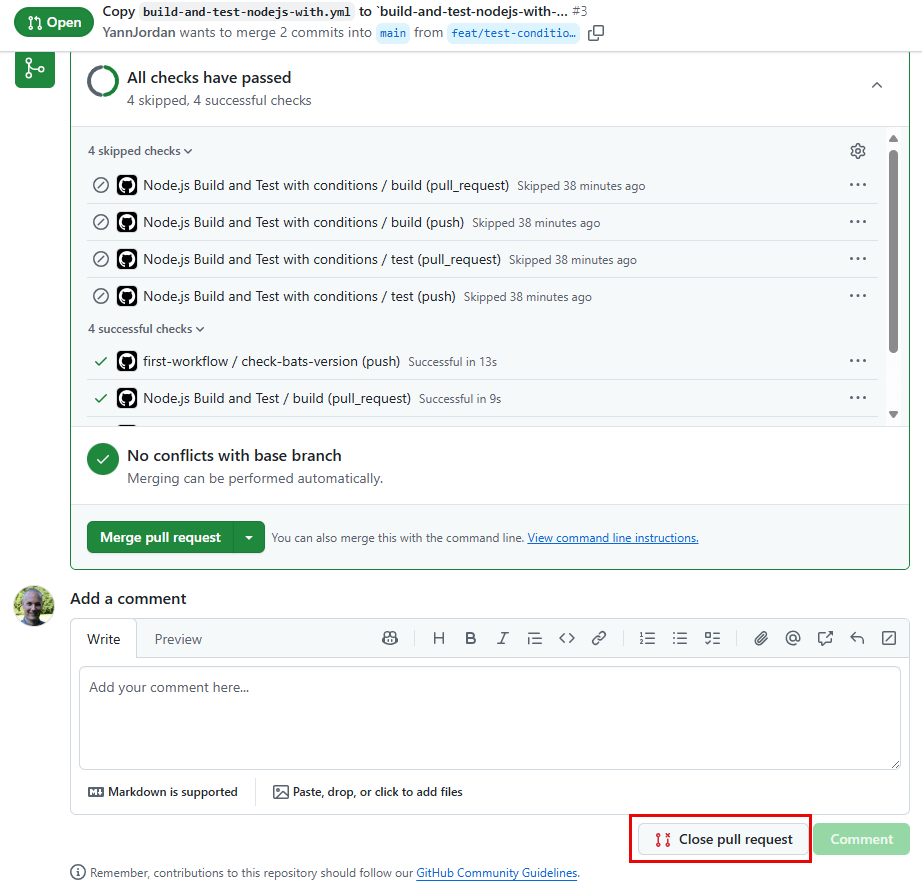Apply italic formatting to the comment
The height and width of the screenshot is (888, 922).
point(502,638)
